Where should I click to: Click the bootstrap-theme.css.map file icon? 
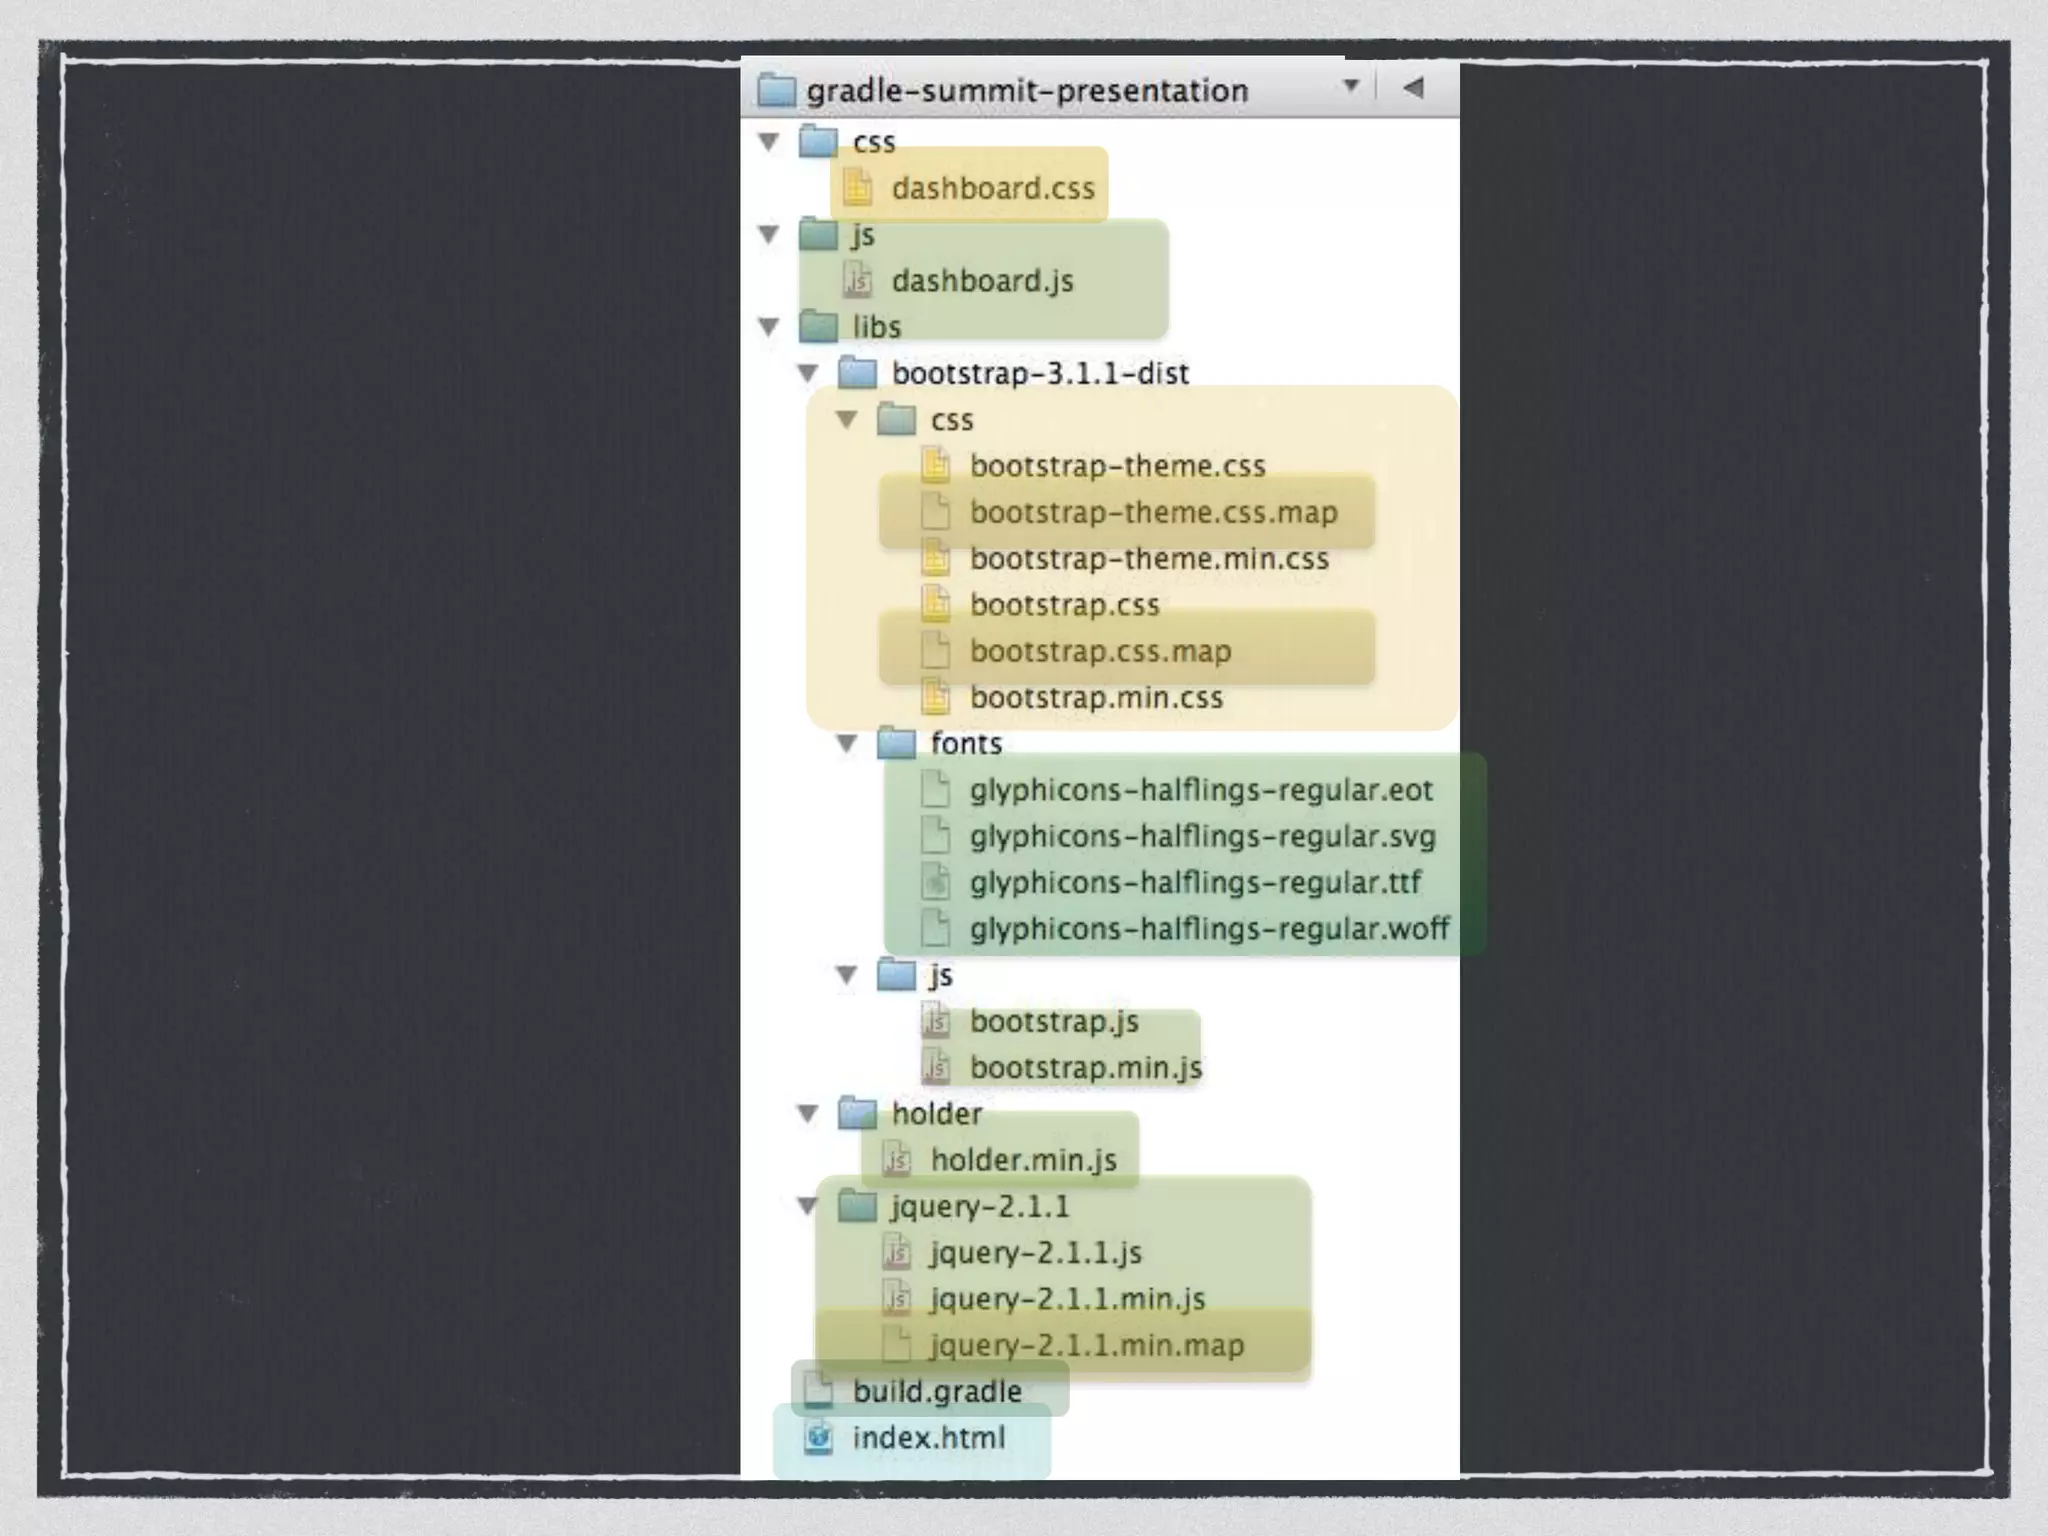pyautogui.click(x=935, y=511)
